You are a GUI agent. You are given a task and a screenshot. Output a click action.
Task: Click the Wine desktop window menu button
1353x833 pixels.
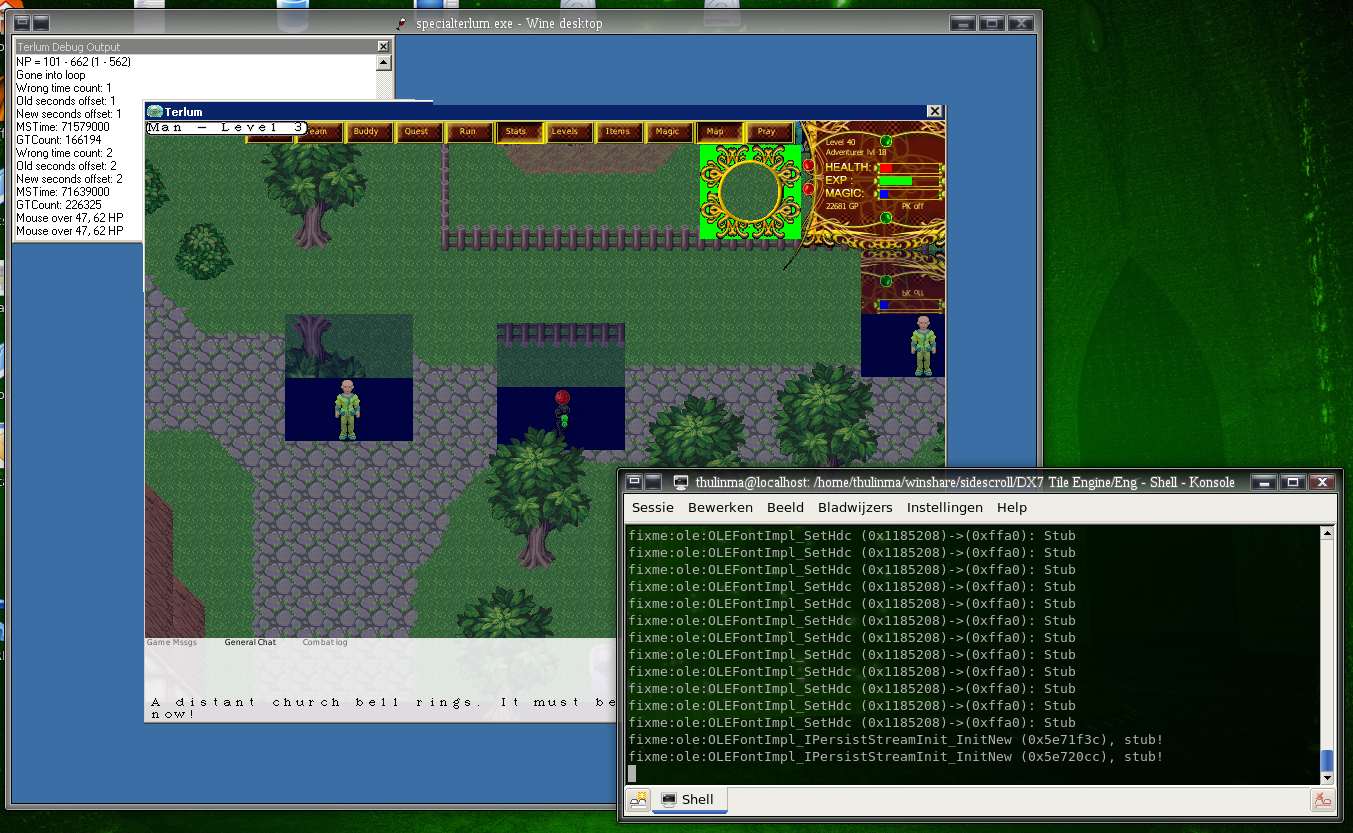[x=21, y=23]
